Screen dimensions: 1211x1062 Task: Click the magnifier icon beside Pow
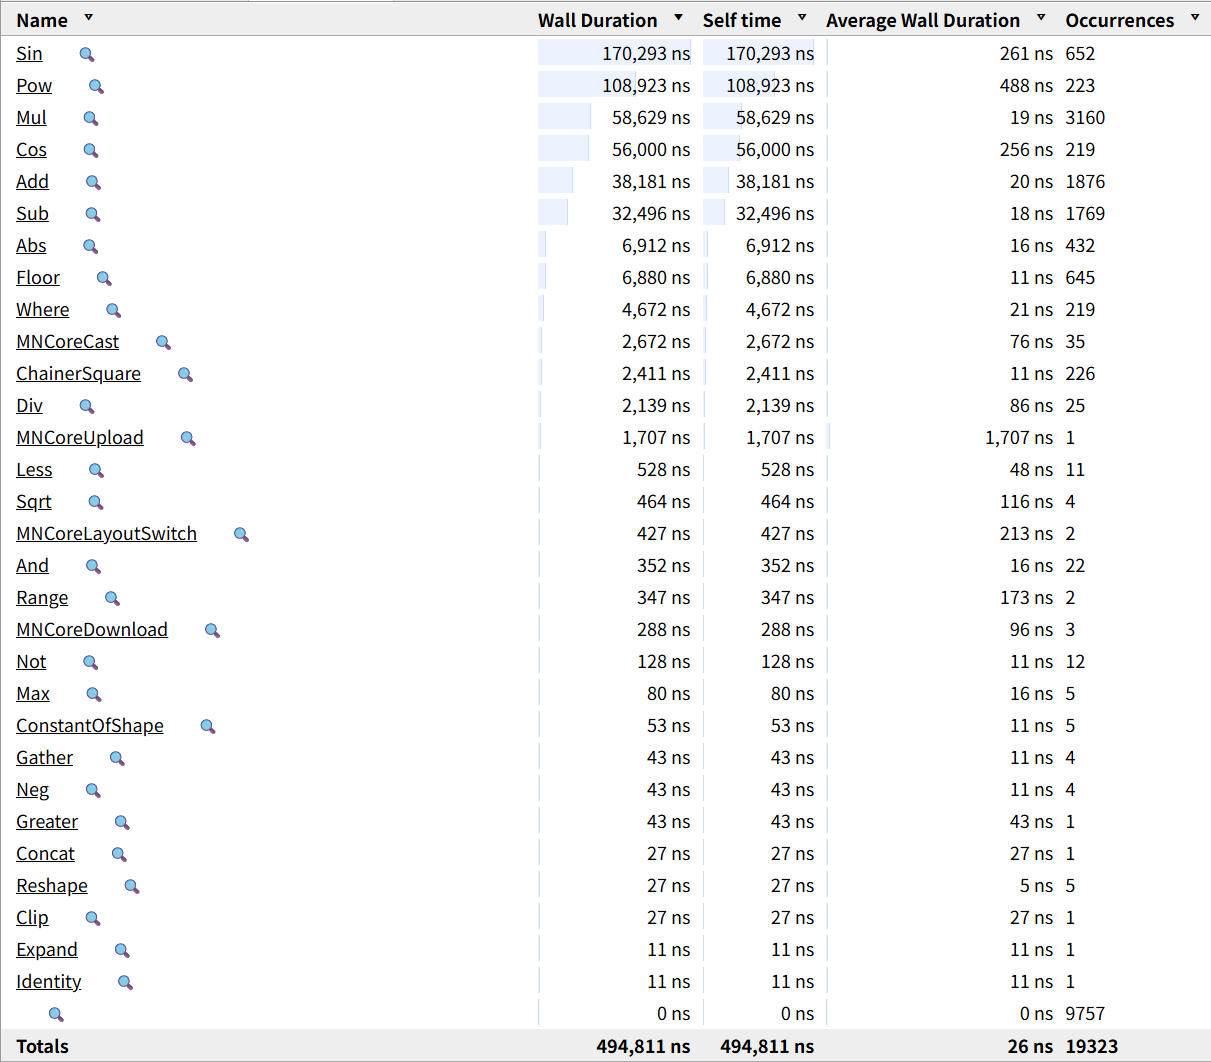pyautogui.click(x=96, y=87)
